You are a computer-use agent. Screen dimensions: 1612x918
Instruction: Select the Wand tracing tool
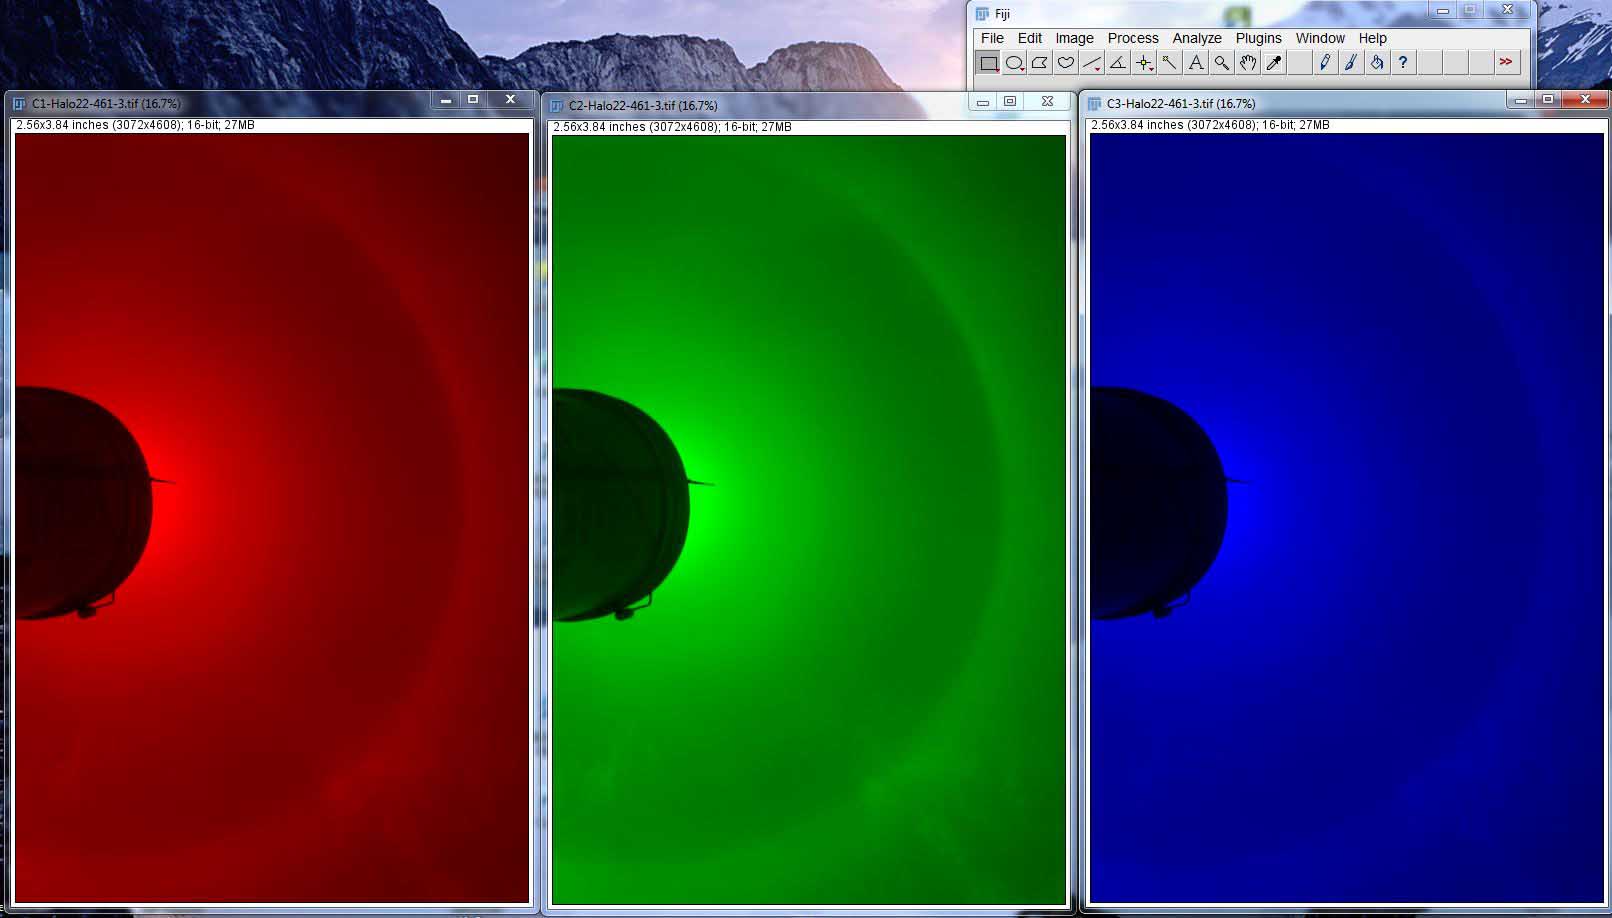click(1170, 63)
